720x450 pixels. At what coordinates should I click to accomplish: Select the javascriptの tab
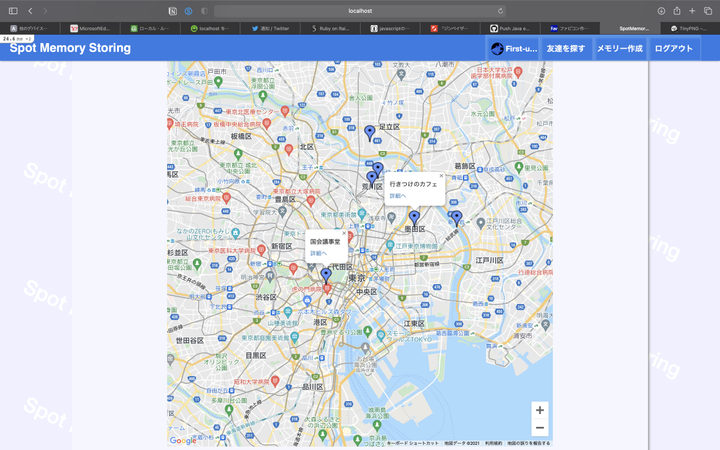(390, 28)
